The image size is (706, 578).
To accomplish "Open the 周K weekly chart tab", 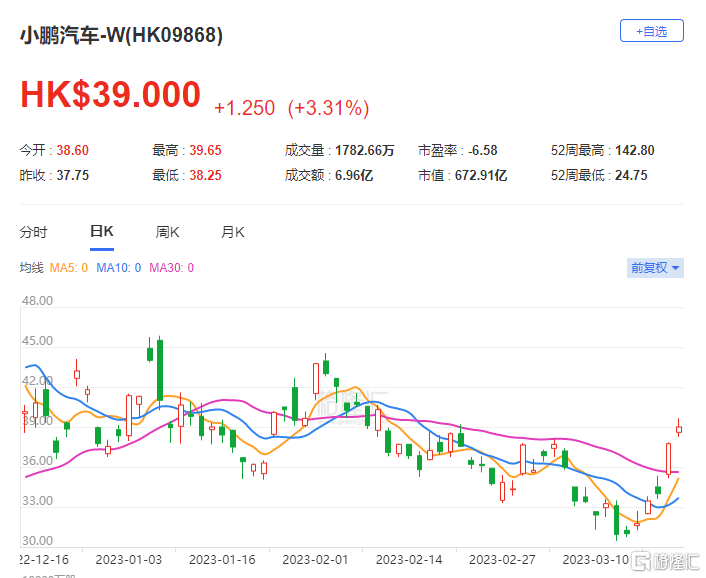I will click(x=167, y=232).
